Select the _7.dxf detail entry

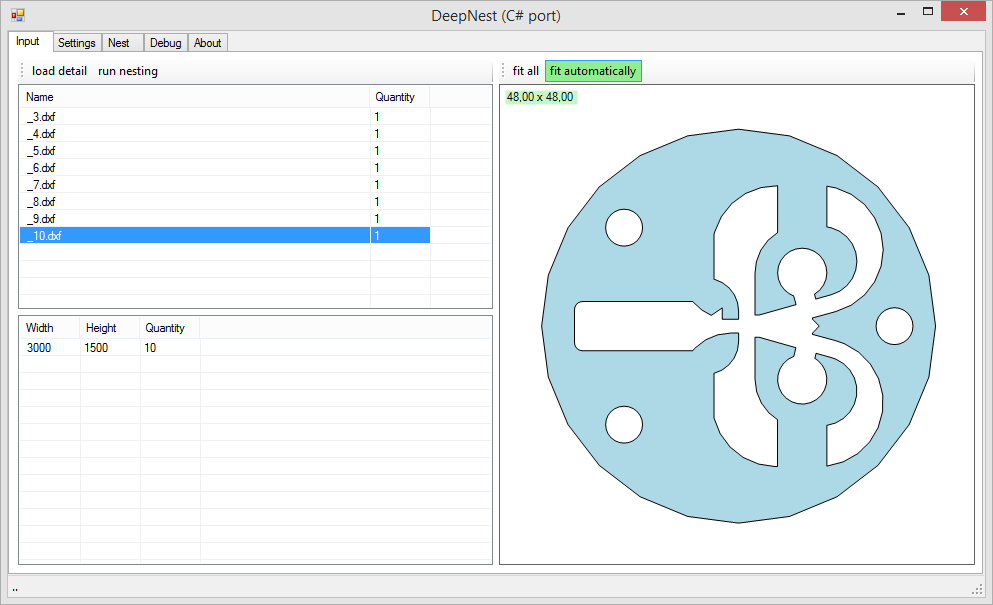coord(42,185)
